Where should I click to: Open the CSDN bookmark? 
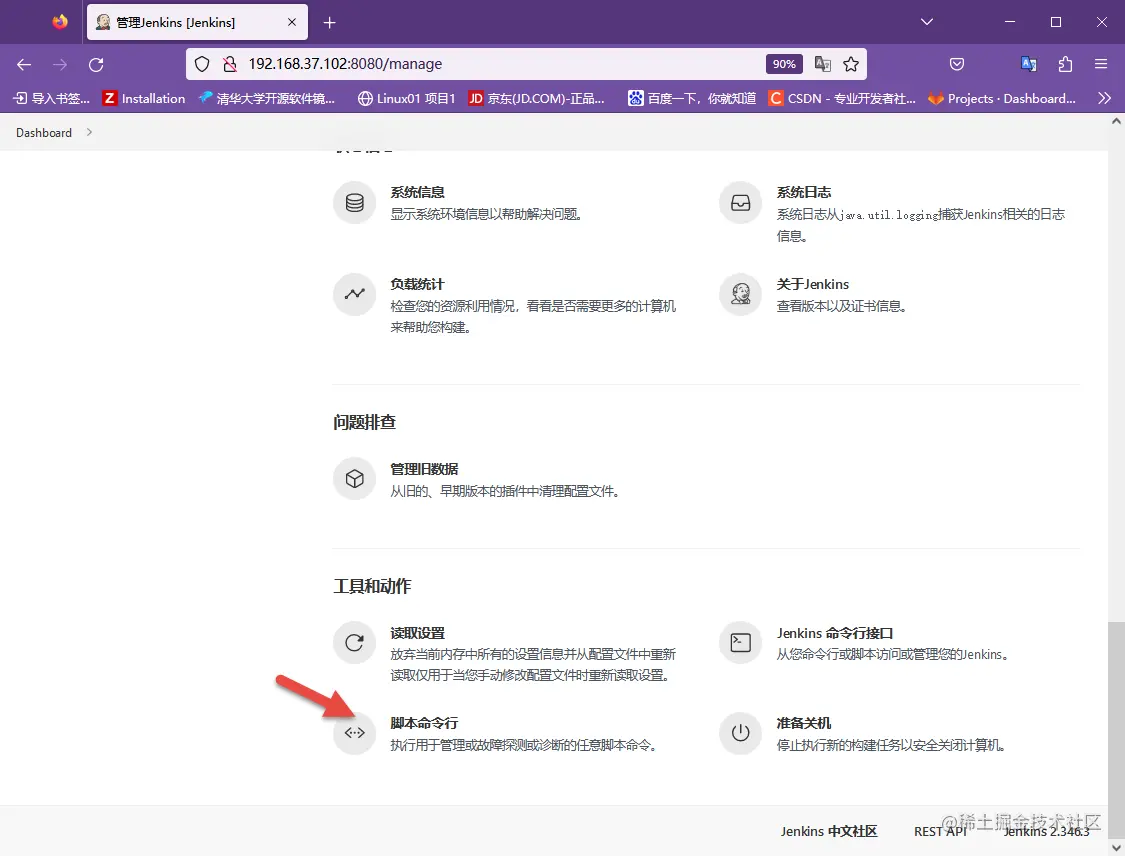point(842,98)
